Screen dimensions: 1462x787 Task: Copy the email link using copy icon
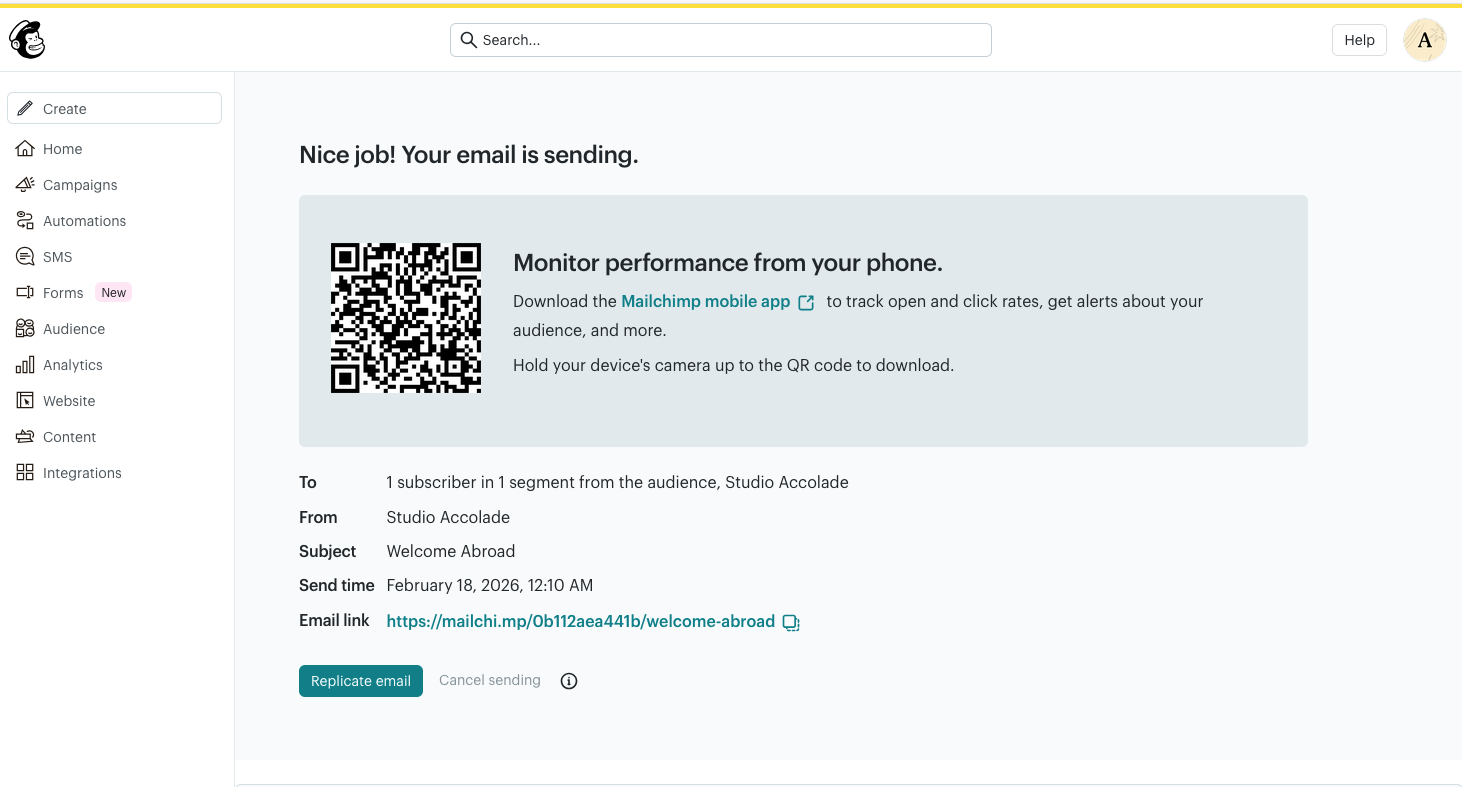coord(790,622)
